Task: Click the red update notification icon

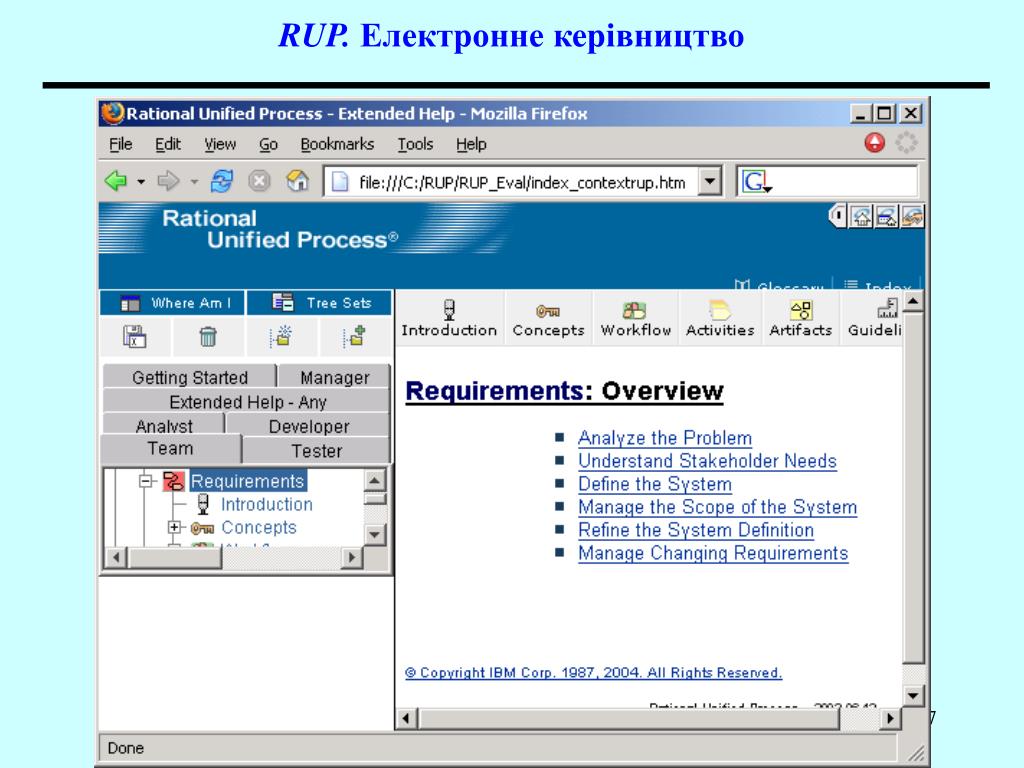Action: click(x=874, y=142)
